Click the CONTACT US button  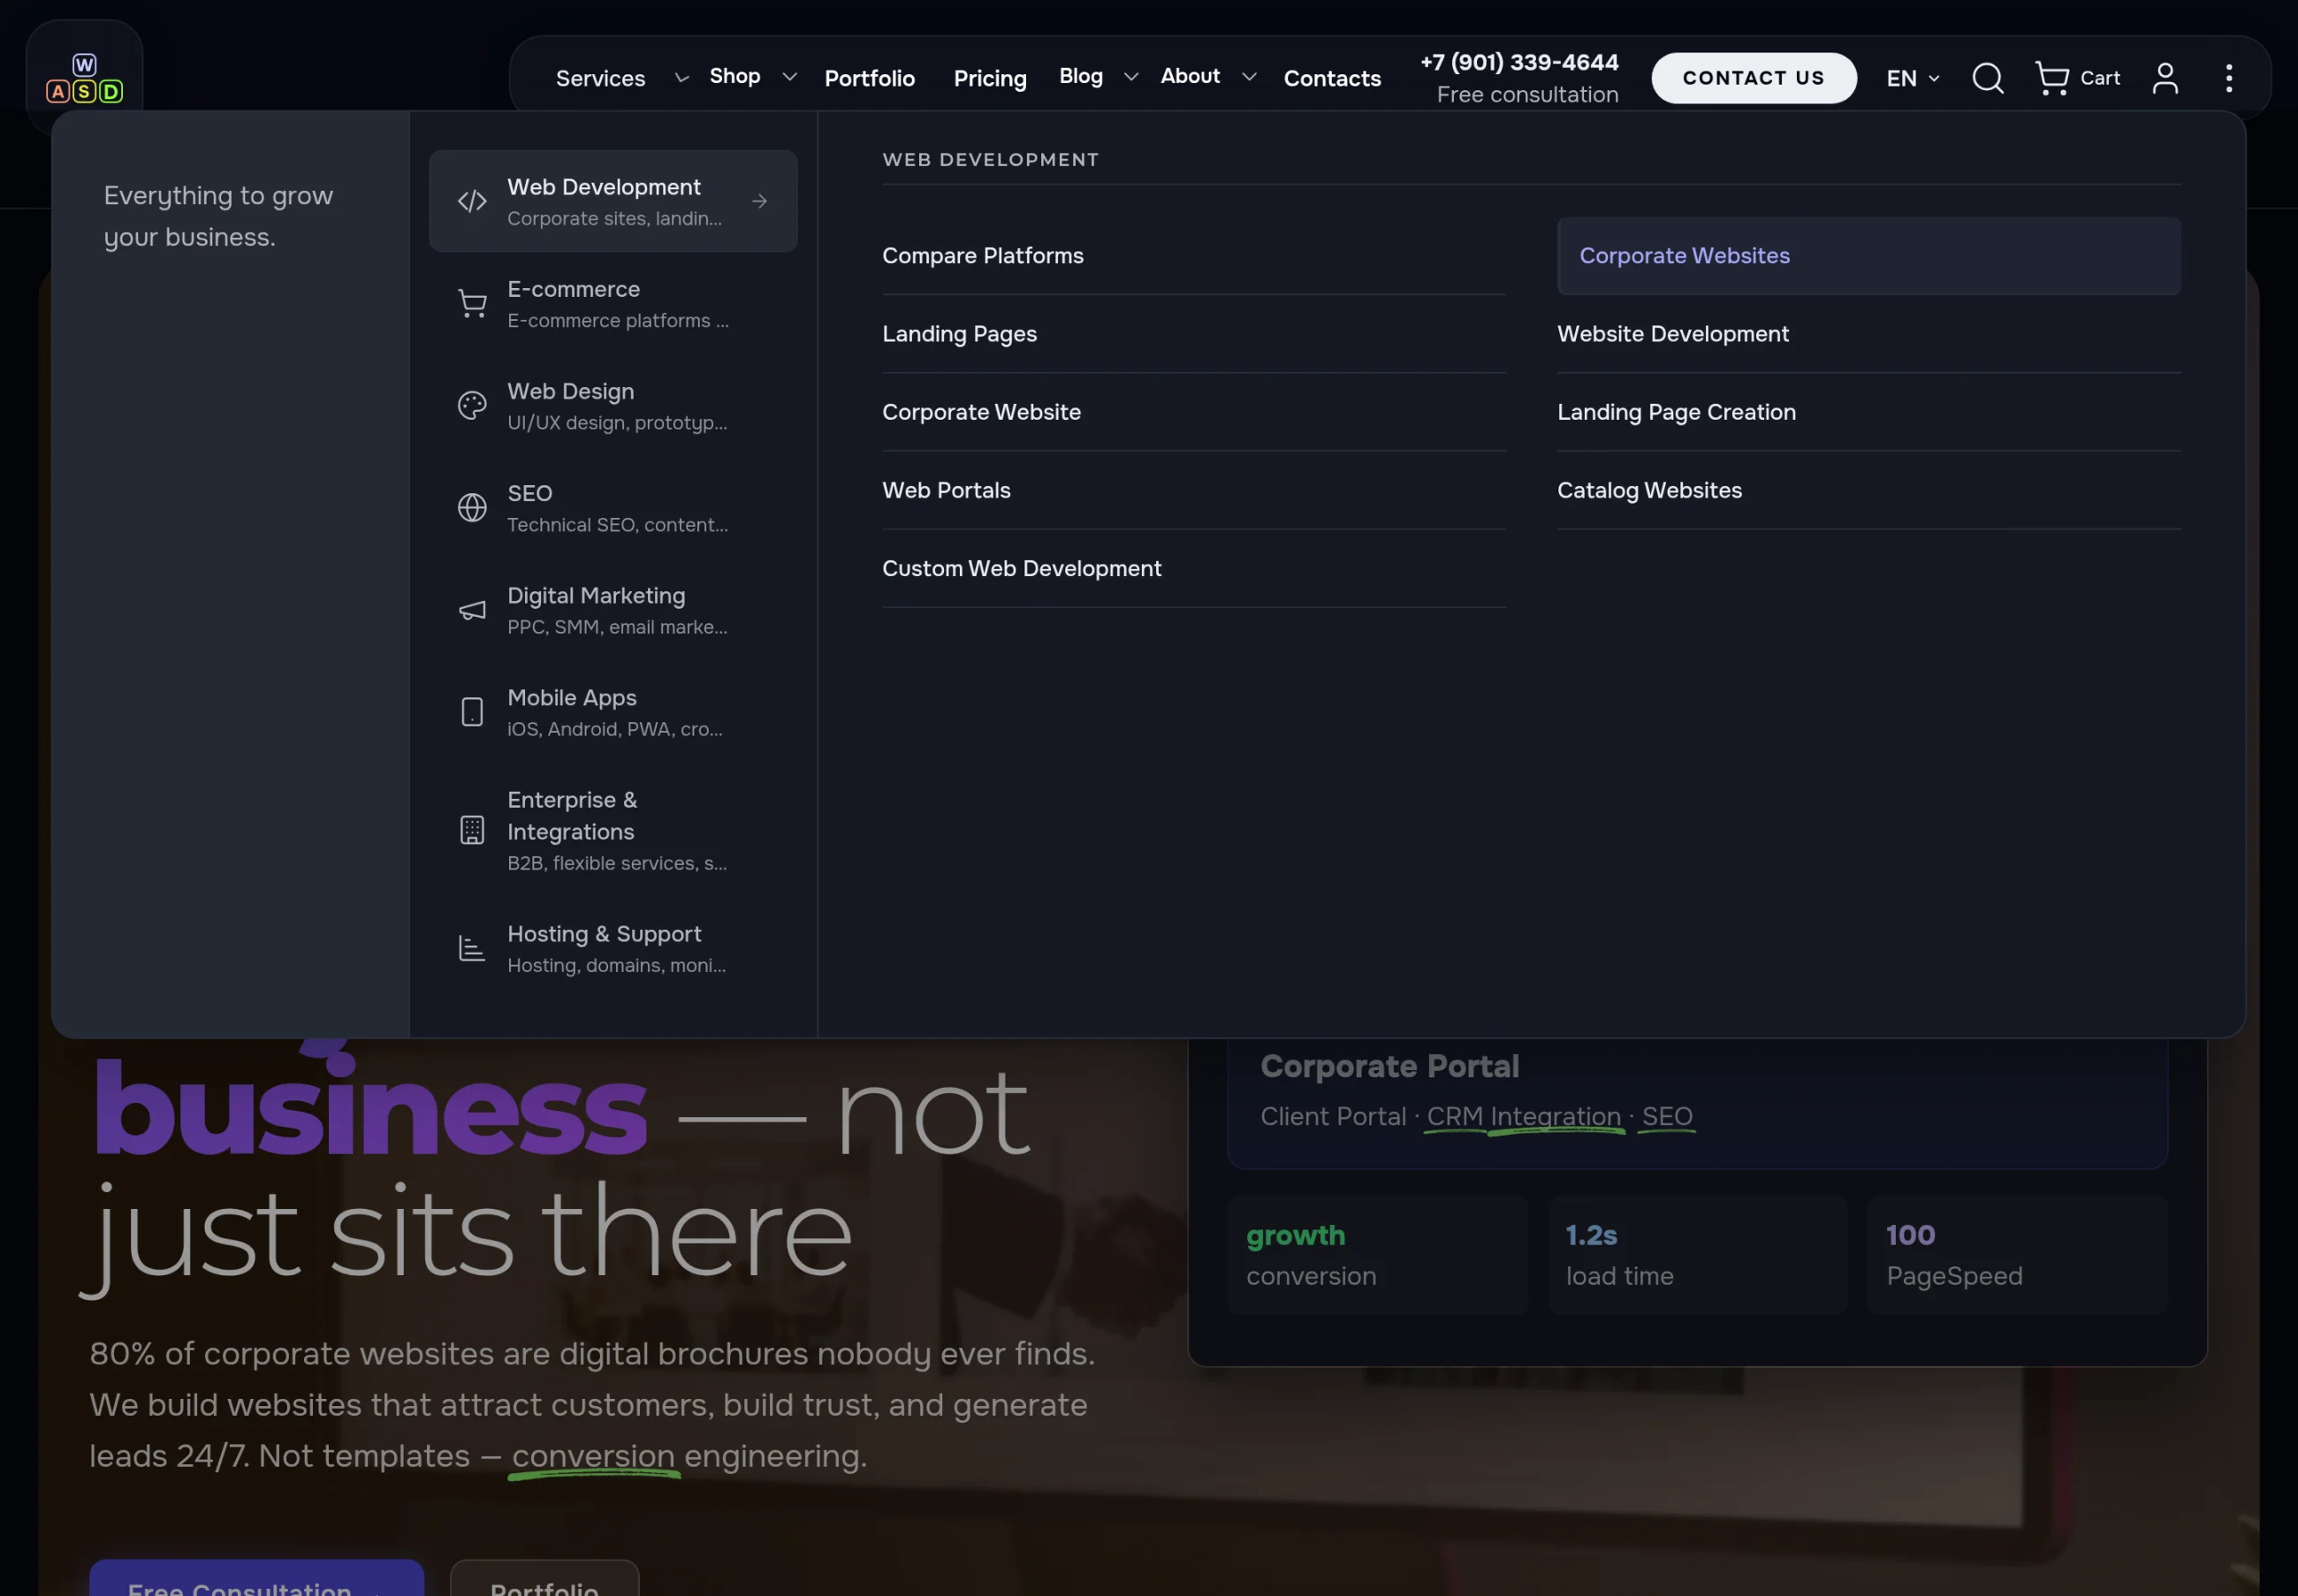(1753, 78)
